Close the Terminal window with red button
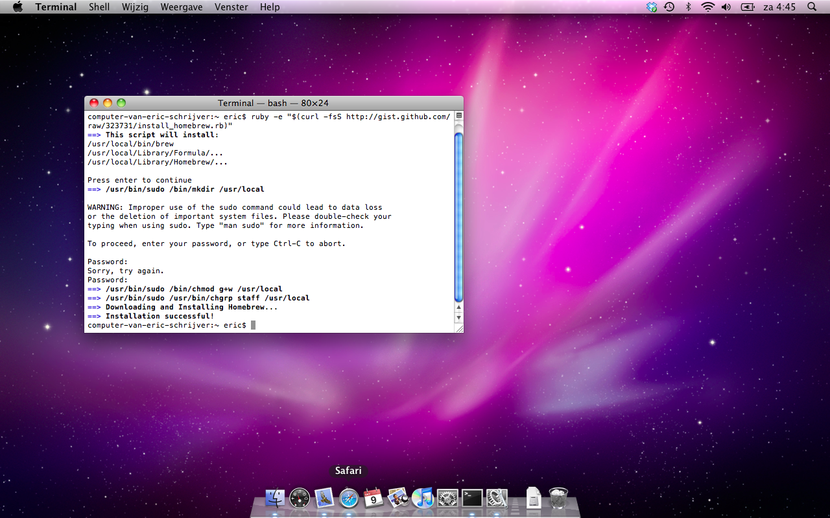Screen dimensions: 830x518 (94, 103)
